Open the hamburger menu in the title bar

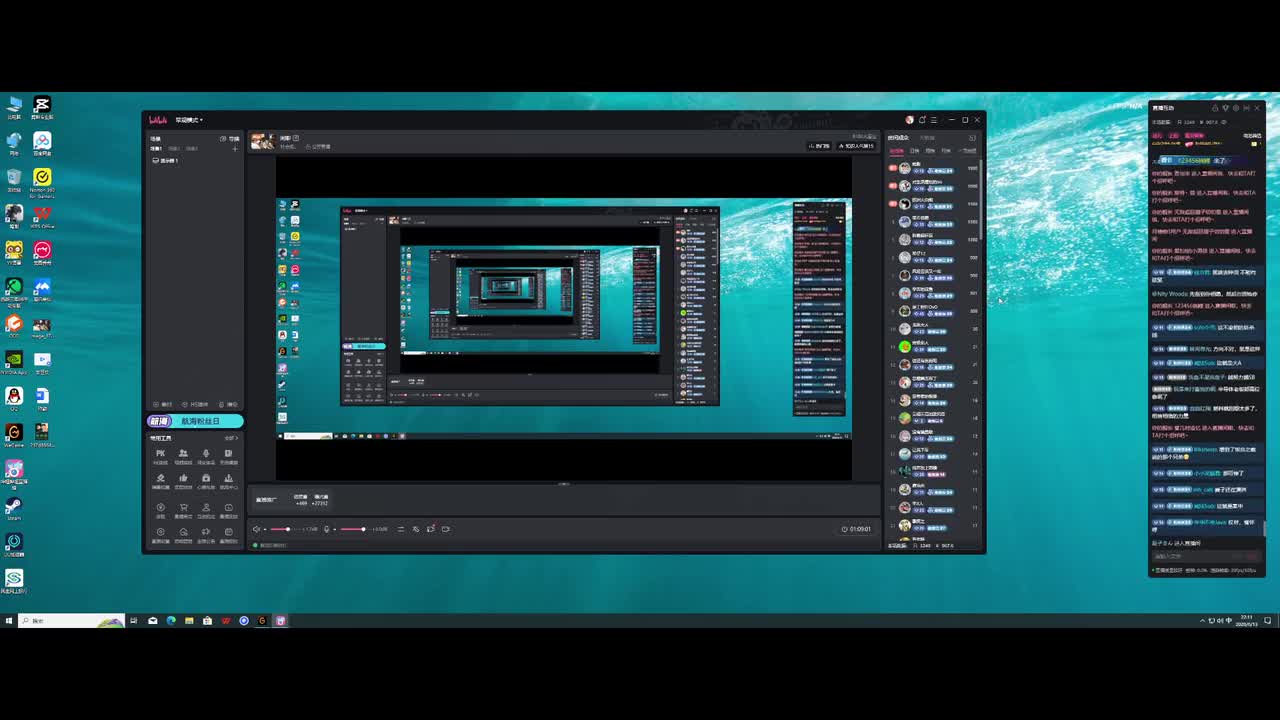point(934,120)
